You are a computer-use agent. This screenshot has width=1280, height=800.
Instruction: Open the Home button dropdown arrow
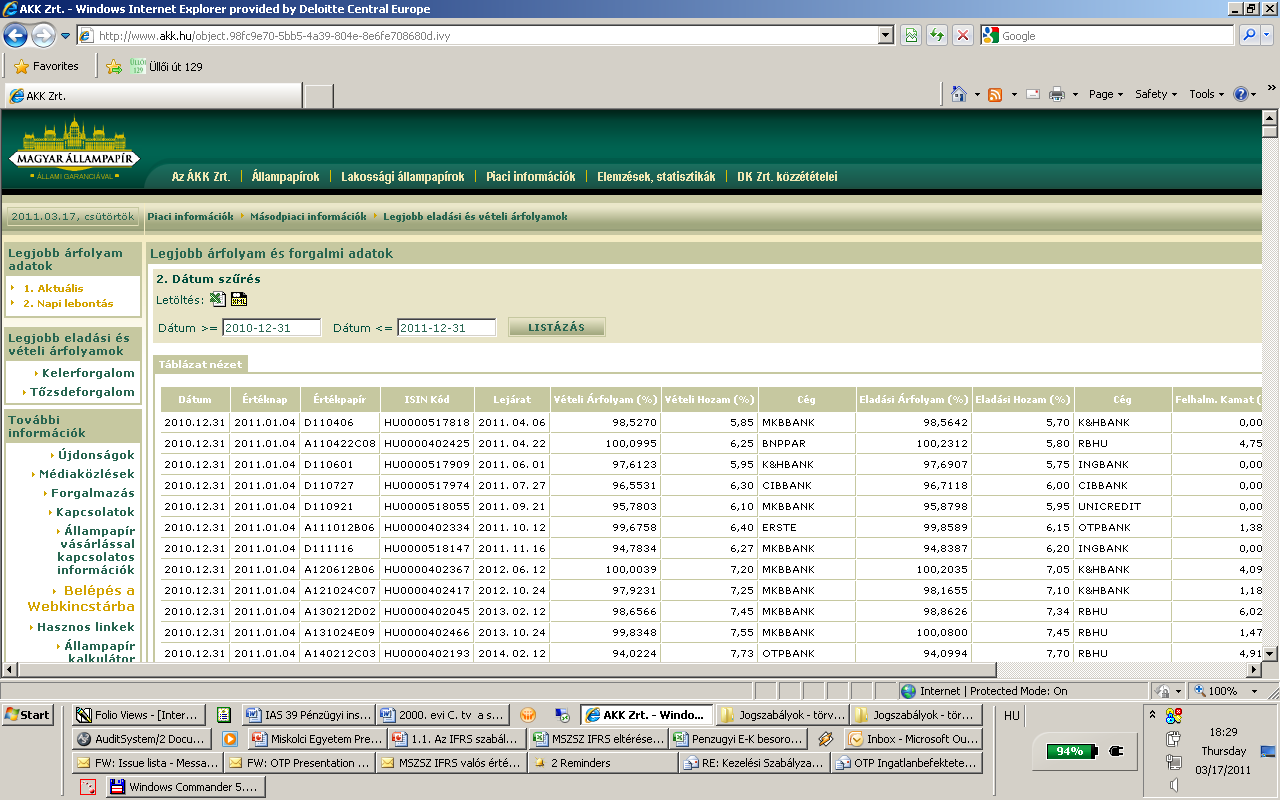977,94
